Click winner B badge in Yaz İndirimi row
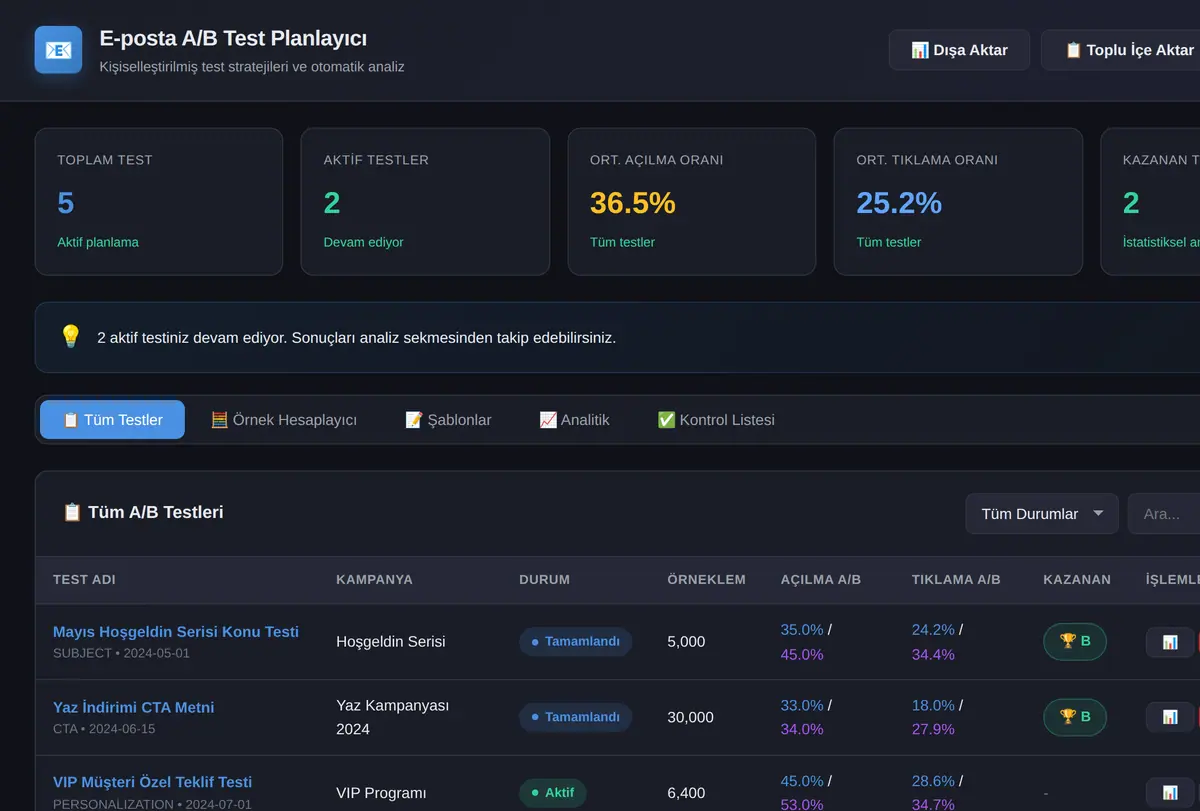Screen dimensions: 1200x811 (1075, 717)
